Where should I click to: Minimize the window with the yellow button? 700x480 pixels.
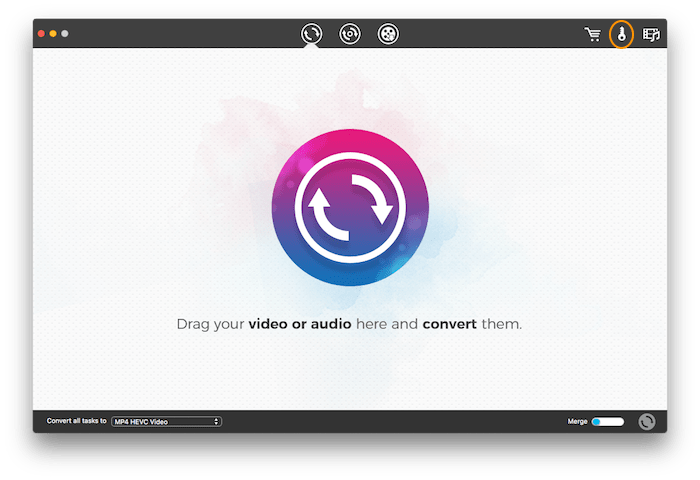[x=53, y=33]
